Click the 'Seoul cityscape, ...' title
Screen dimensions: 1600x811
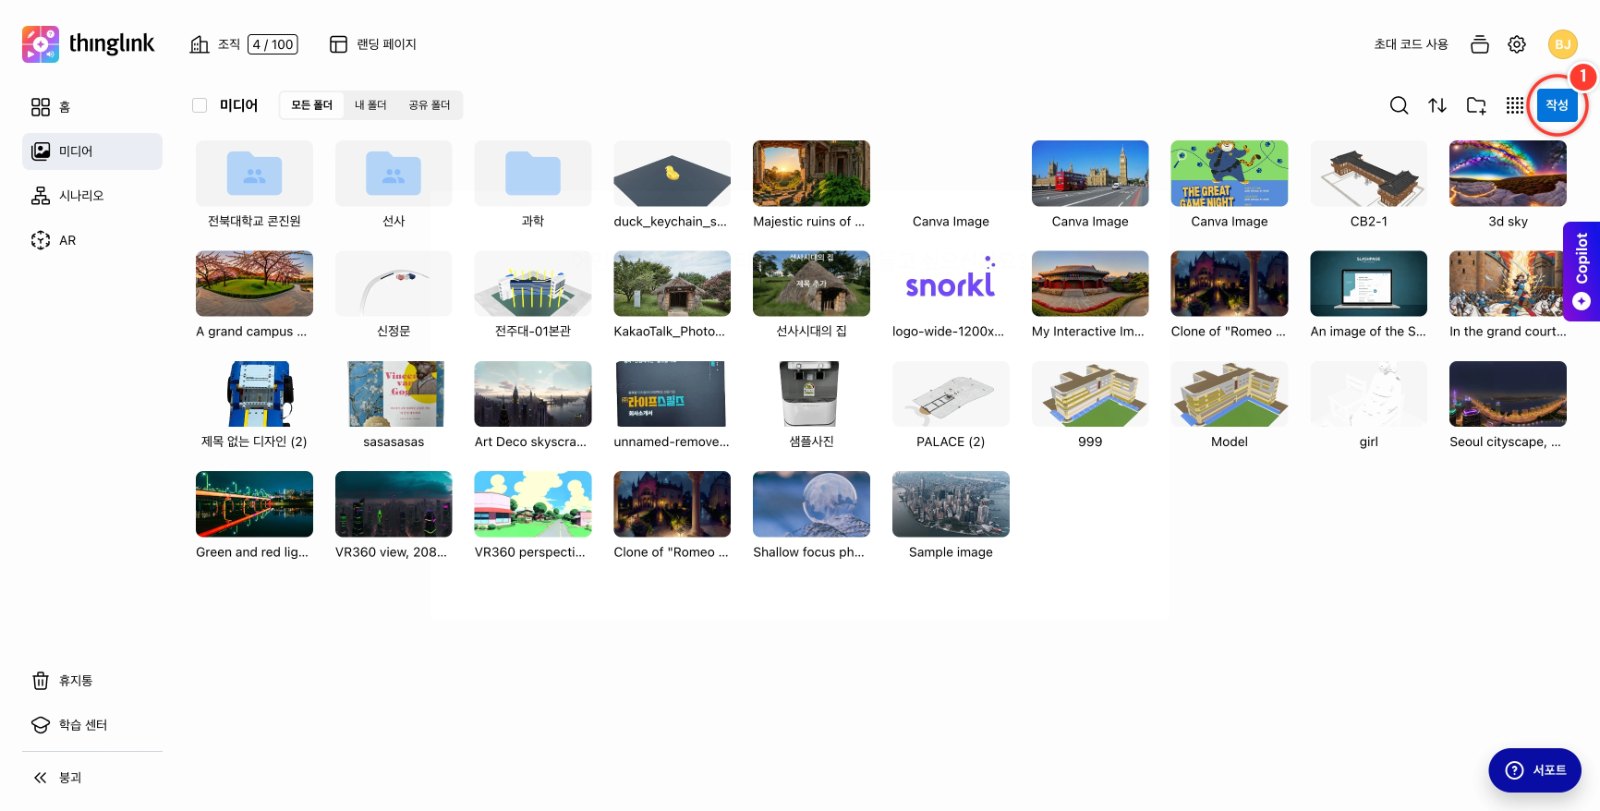tap(1505, 442)
